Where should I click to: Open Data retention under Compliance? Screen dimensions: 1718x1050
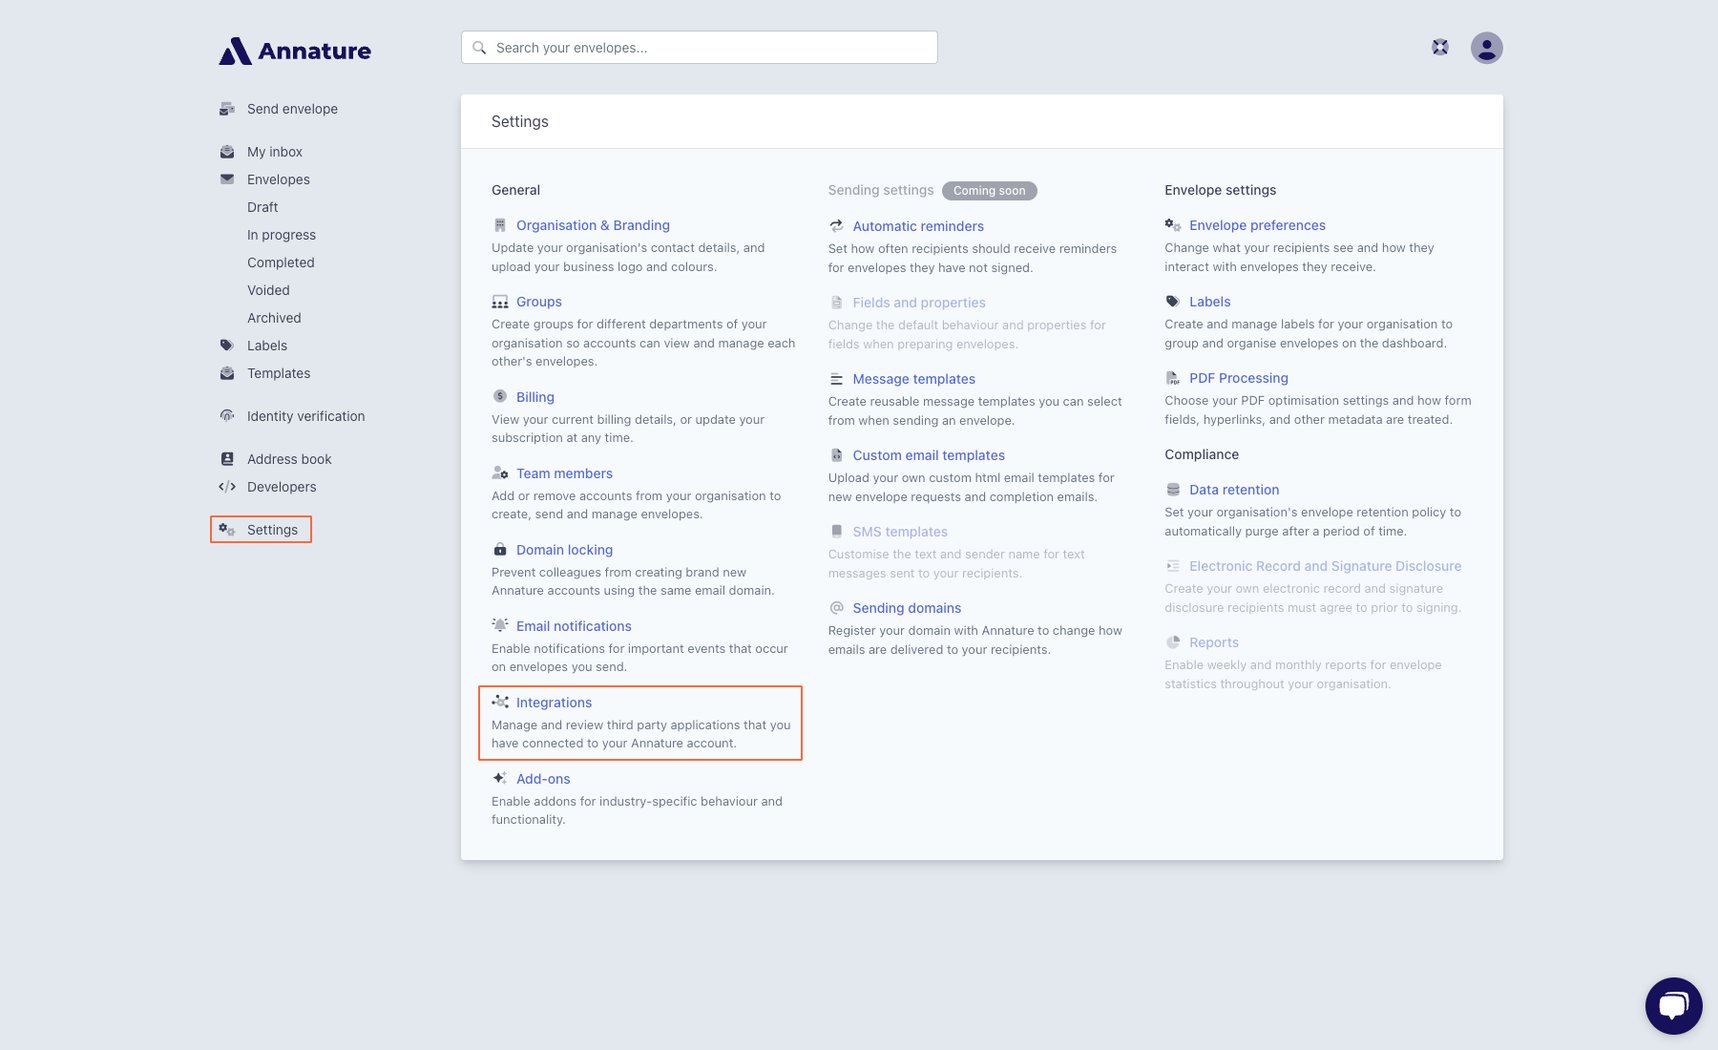coord(1234,489)
